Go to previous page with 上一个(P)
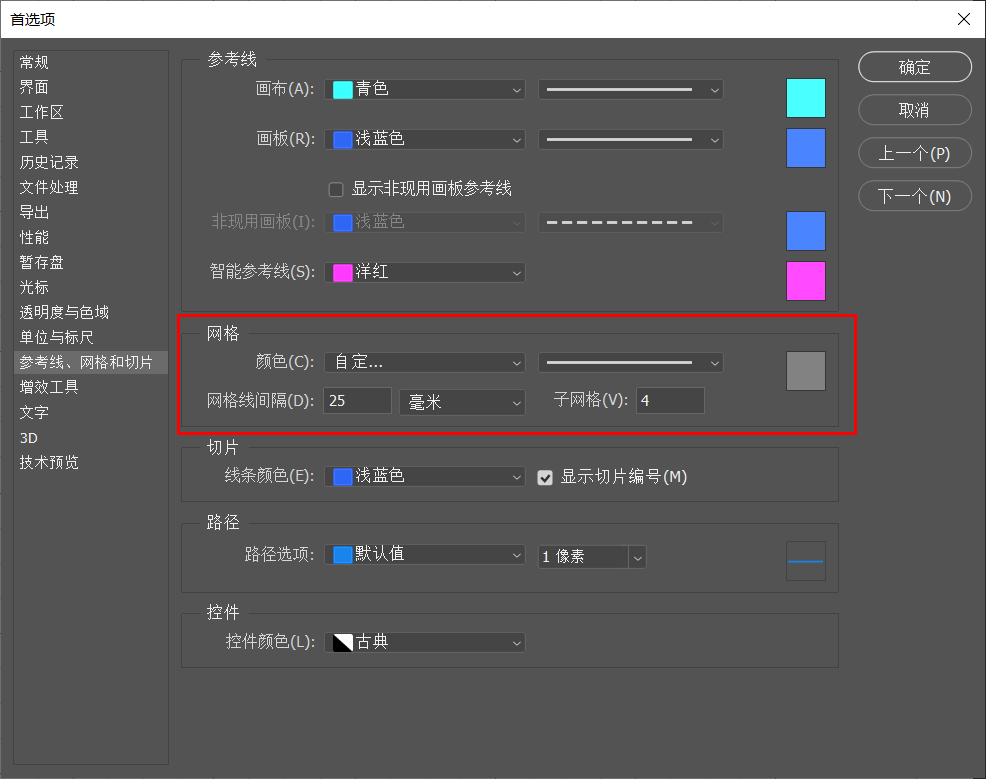The image size is (986, 779). coord(914,153)
